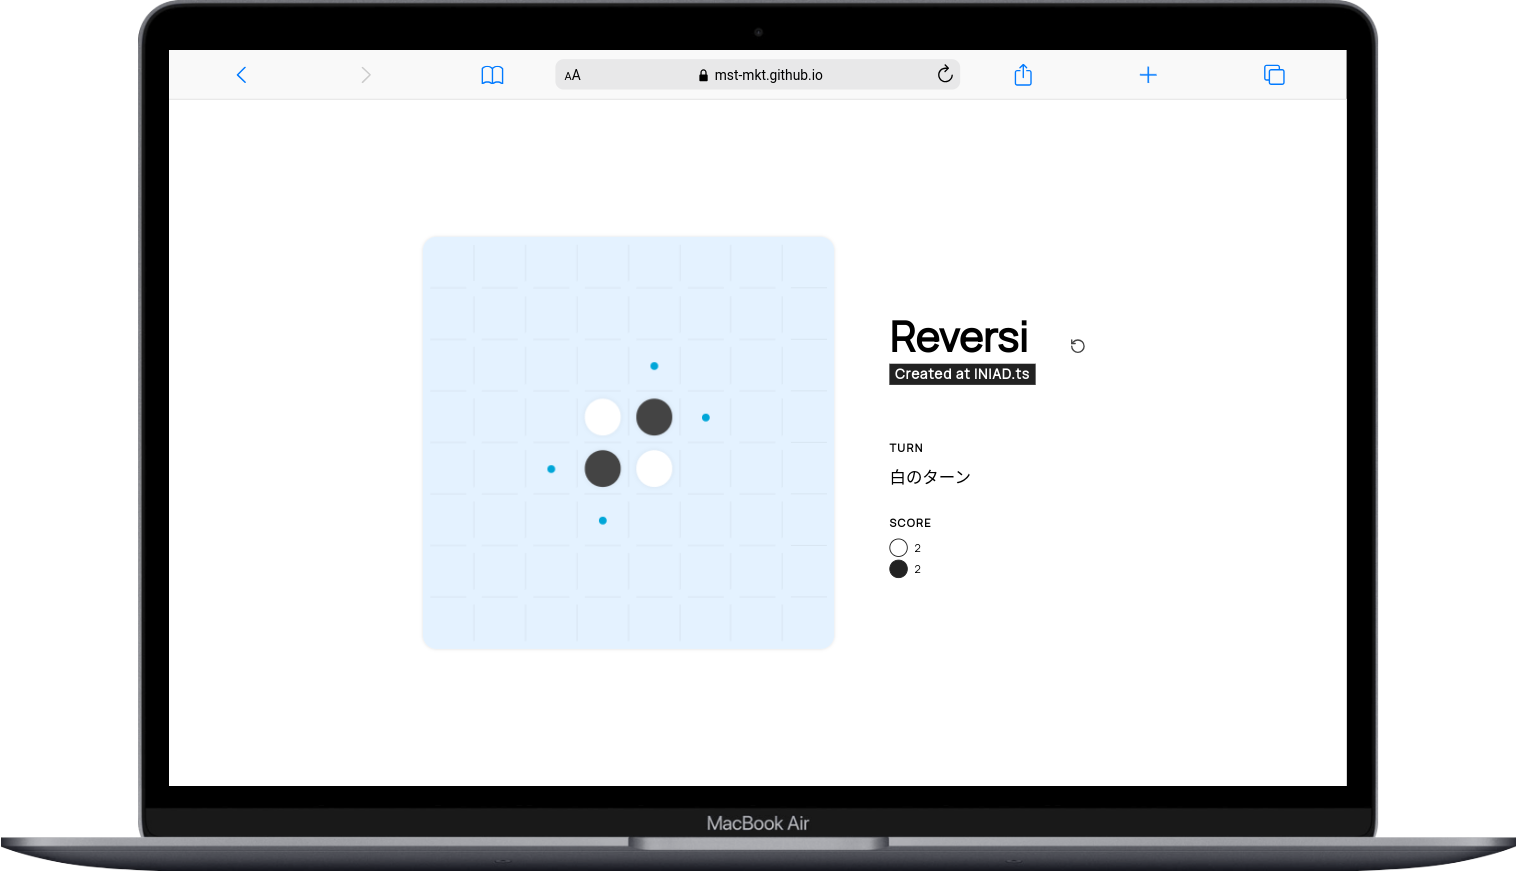Add a new tab with plus icon

(1148, 75)
